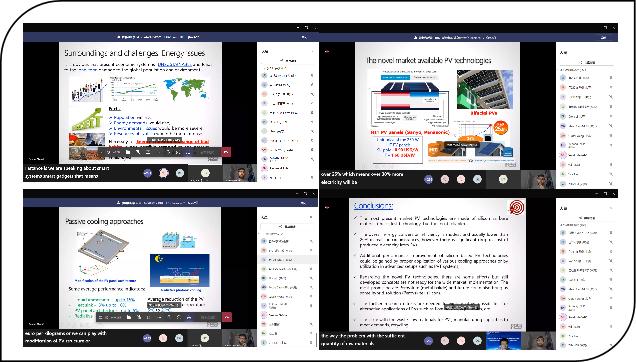Screen dimensions: 636x362
Task: Toggle camera in Energy issues meeting toolbar
Action: (x=128, y=152)
